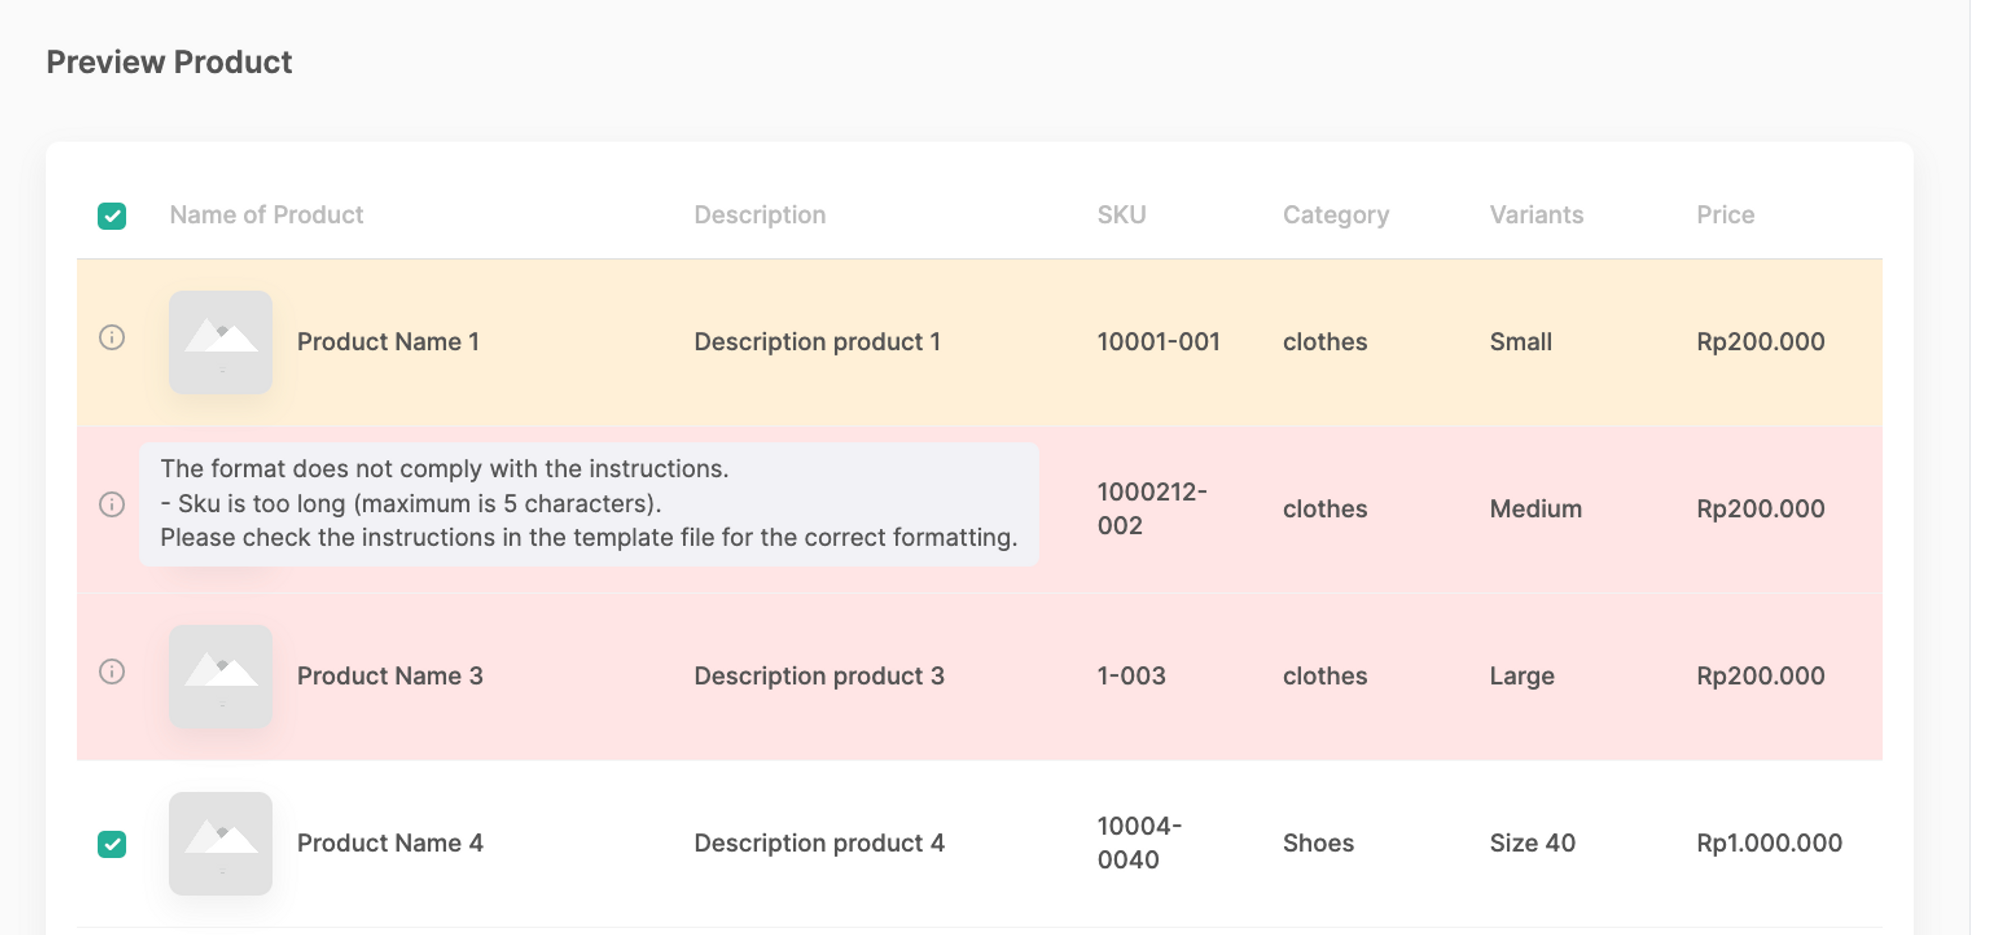
Task: Click the Price column header
Action: click(1725, 215)
